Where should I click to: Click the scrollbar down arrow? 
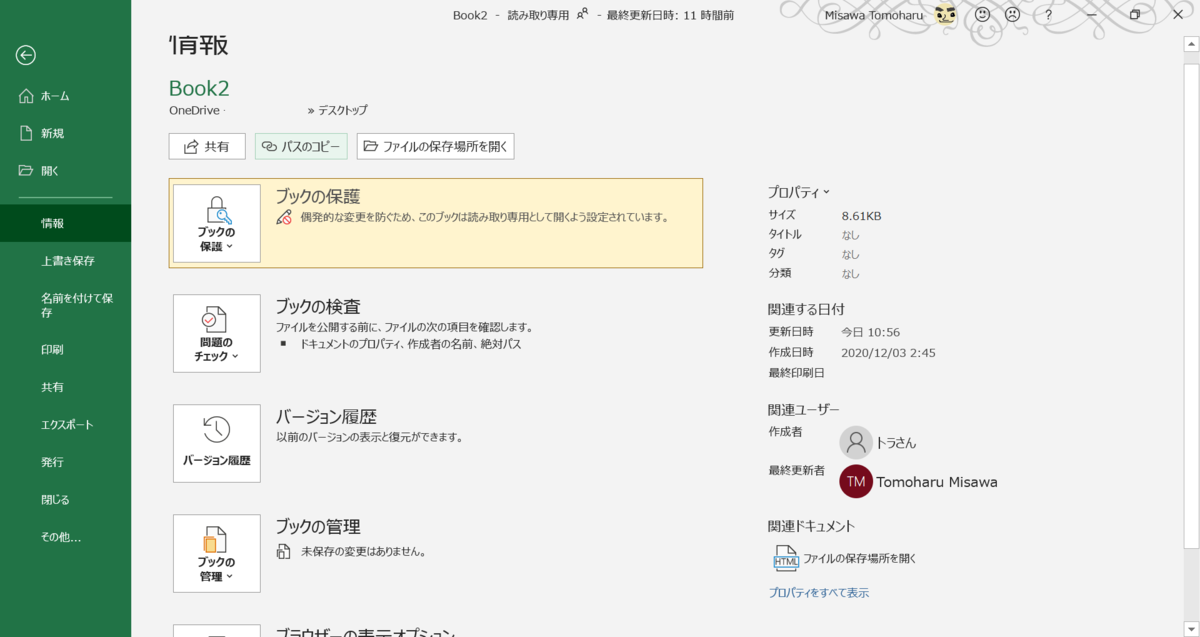coord(1191,629)
